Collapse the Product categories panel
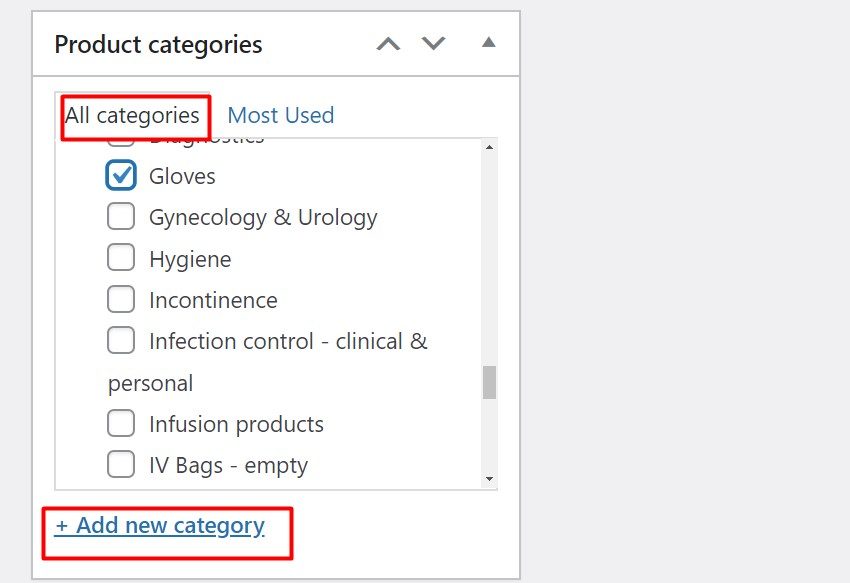 coord(488,43)
